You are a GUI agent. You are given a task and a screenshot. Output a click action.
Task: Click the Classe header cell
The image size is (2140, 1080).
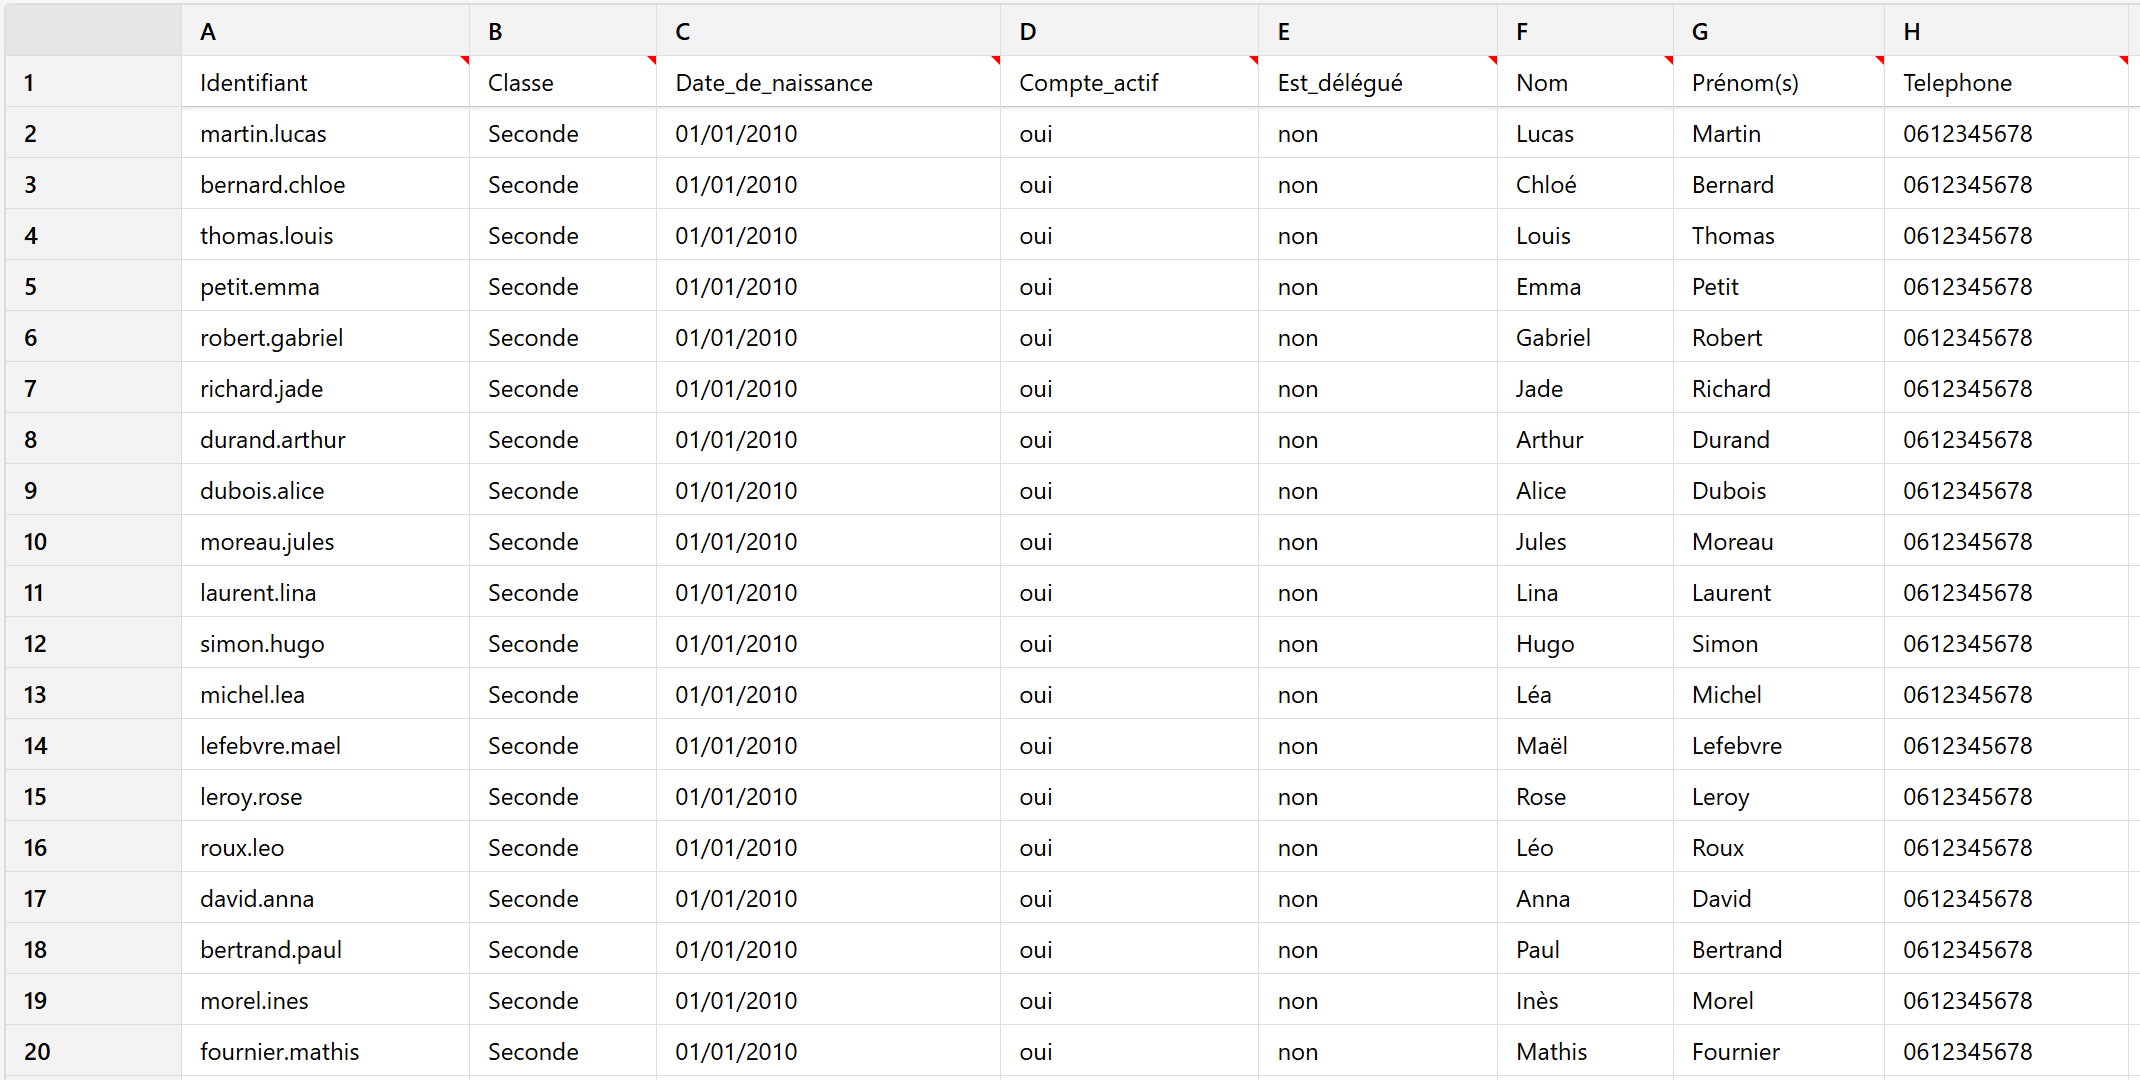(563, 82)
